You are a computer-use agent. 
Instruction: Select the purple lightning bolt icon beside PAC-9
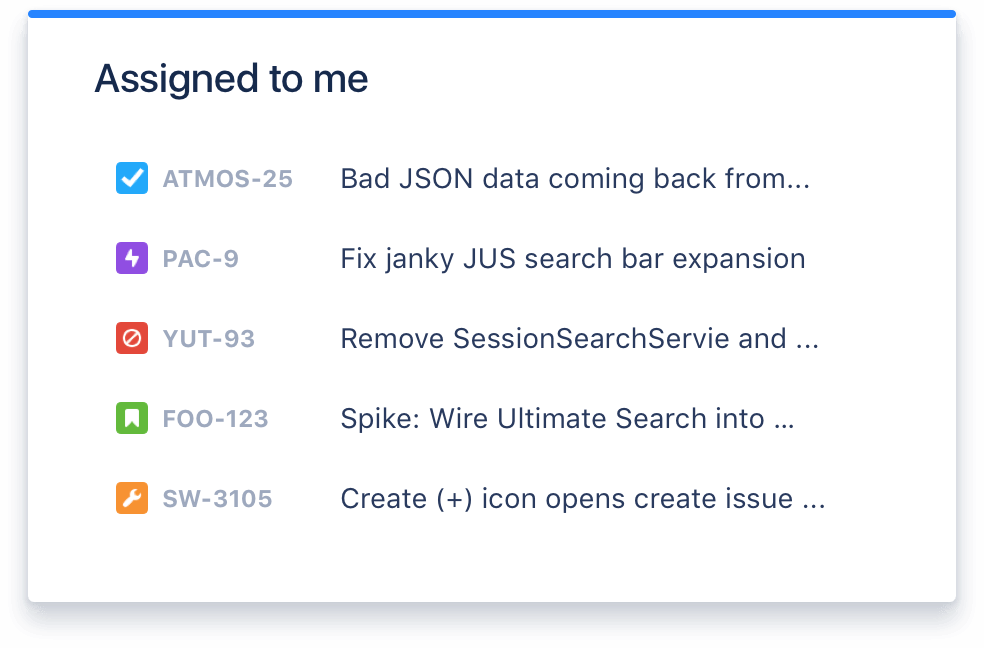coord(131,258)
